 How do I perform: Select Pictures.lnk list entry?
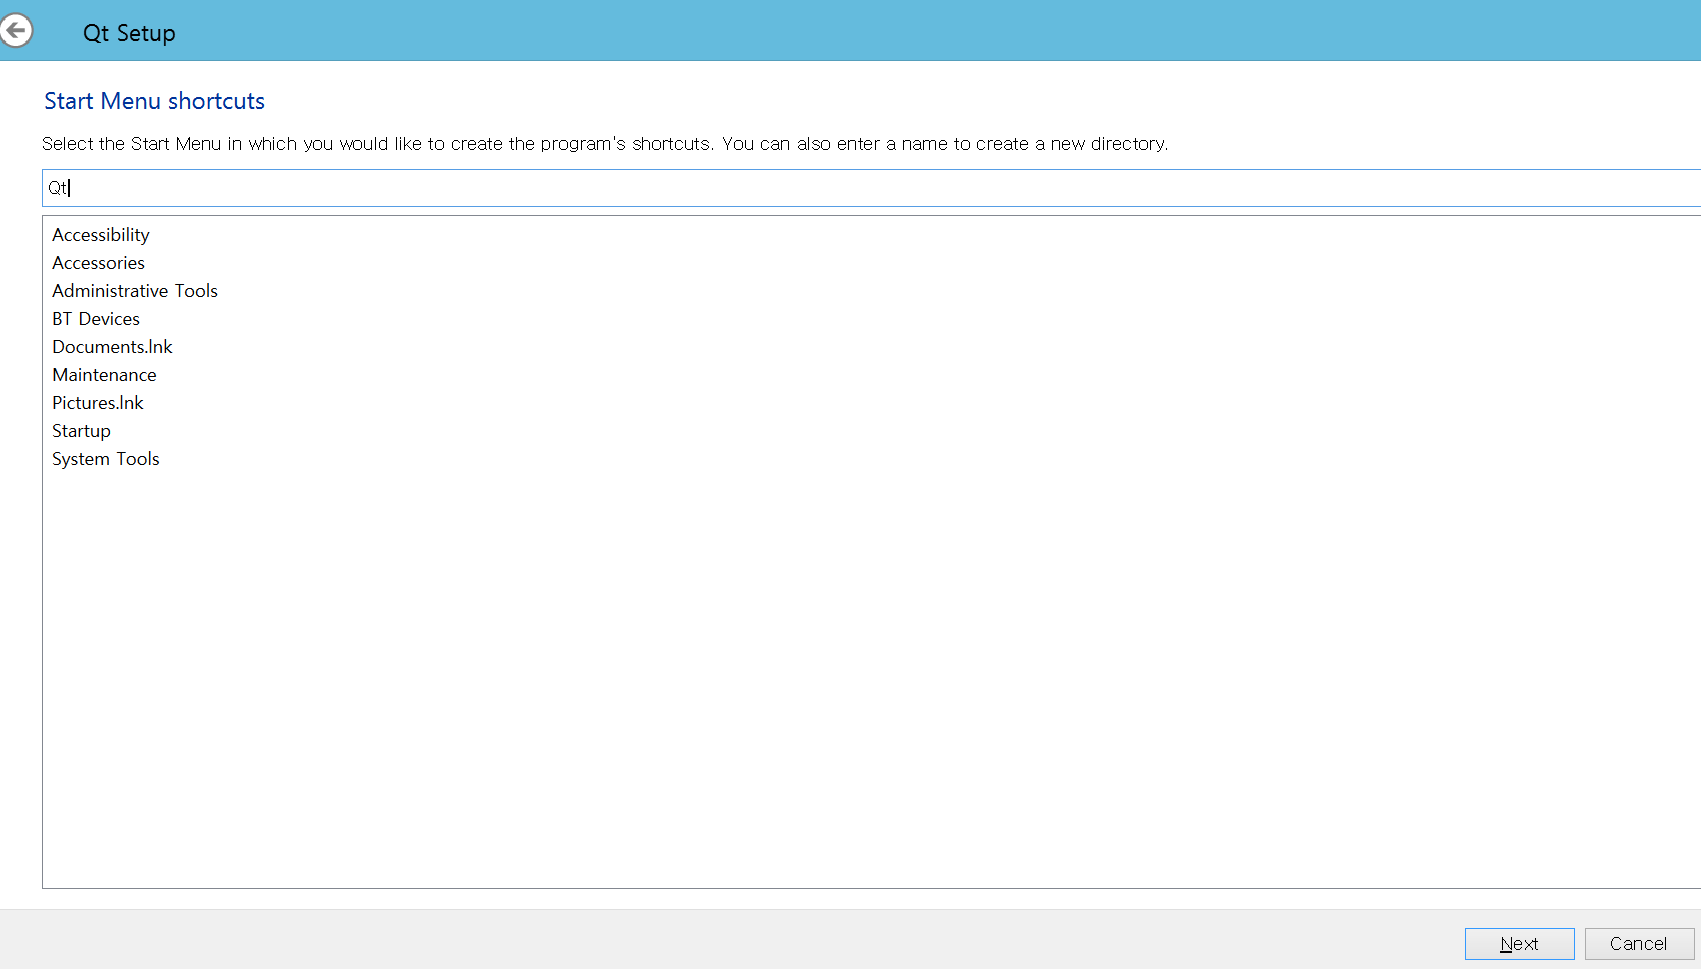98,403
